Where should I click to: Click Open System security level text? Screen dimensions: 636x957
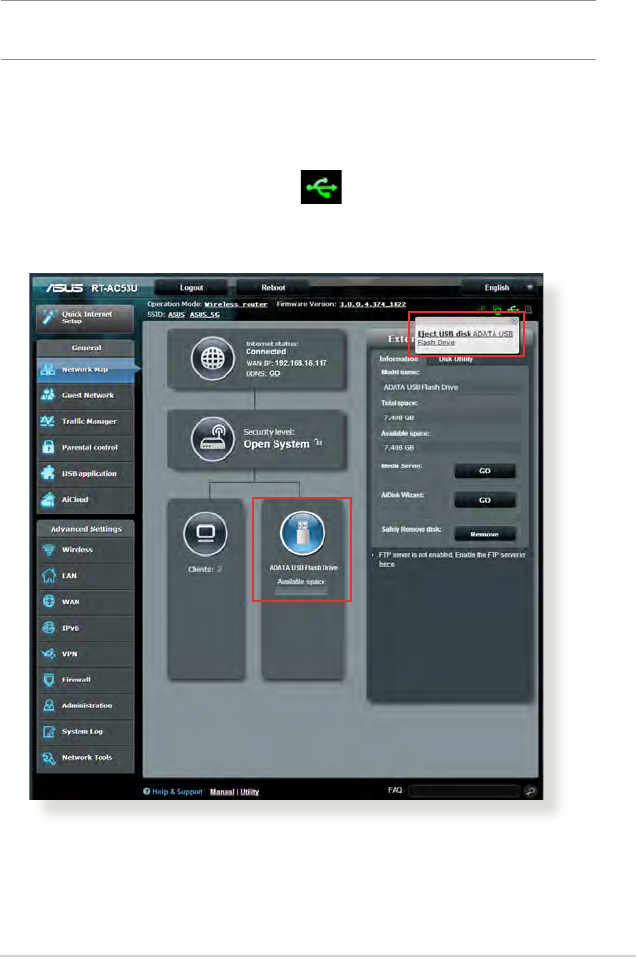click(276, 444)
